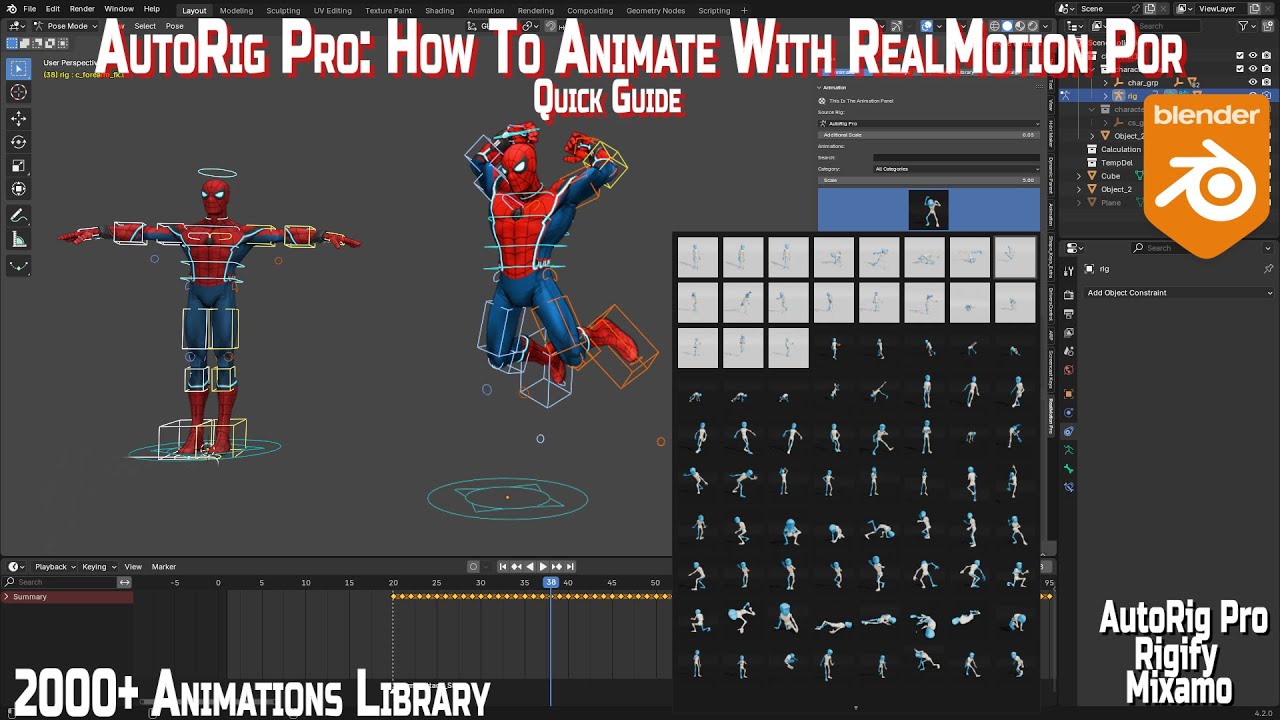Viewport: 1280px width, 720px height.
Task: Click the current frame 38 marker
Action: coord(550,582)
